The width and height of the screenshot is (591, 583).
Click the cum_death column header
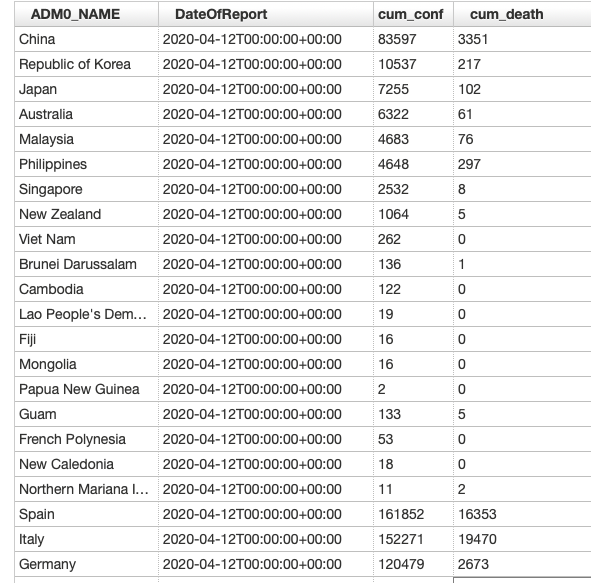pyautogui.click(x=522, y=14)
